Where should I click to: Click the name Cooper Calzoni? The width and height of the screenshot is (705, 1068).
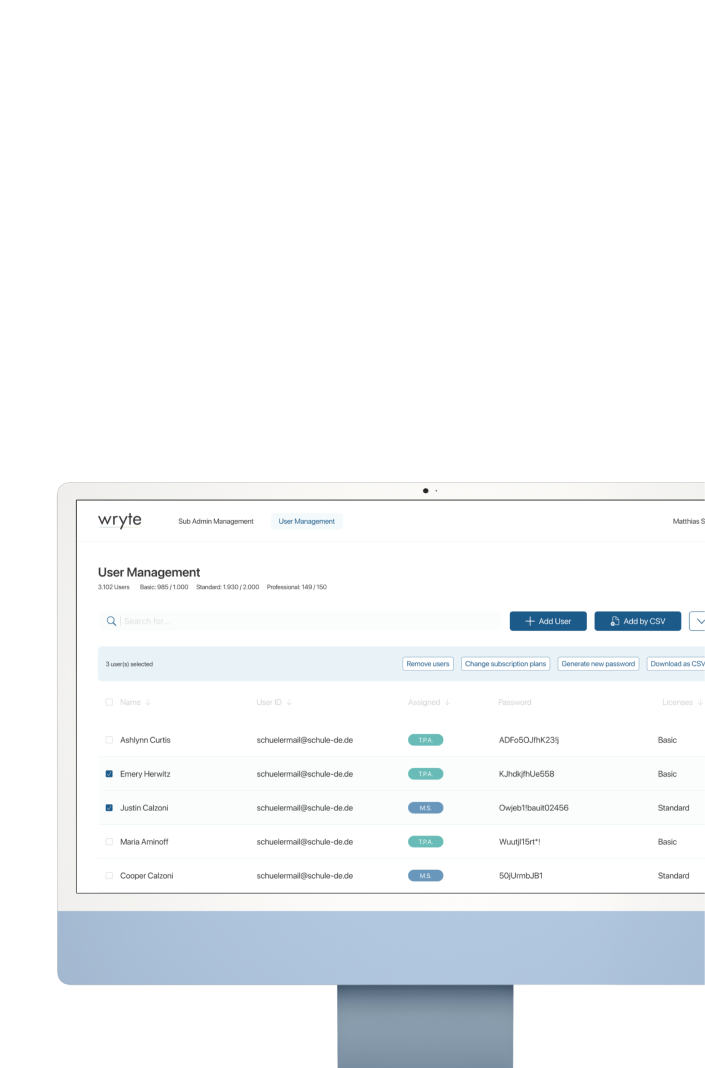pos(146,876)
